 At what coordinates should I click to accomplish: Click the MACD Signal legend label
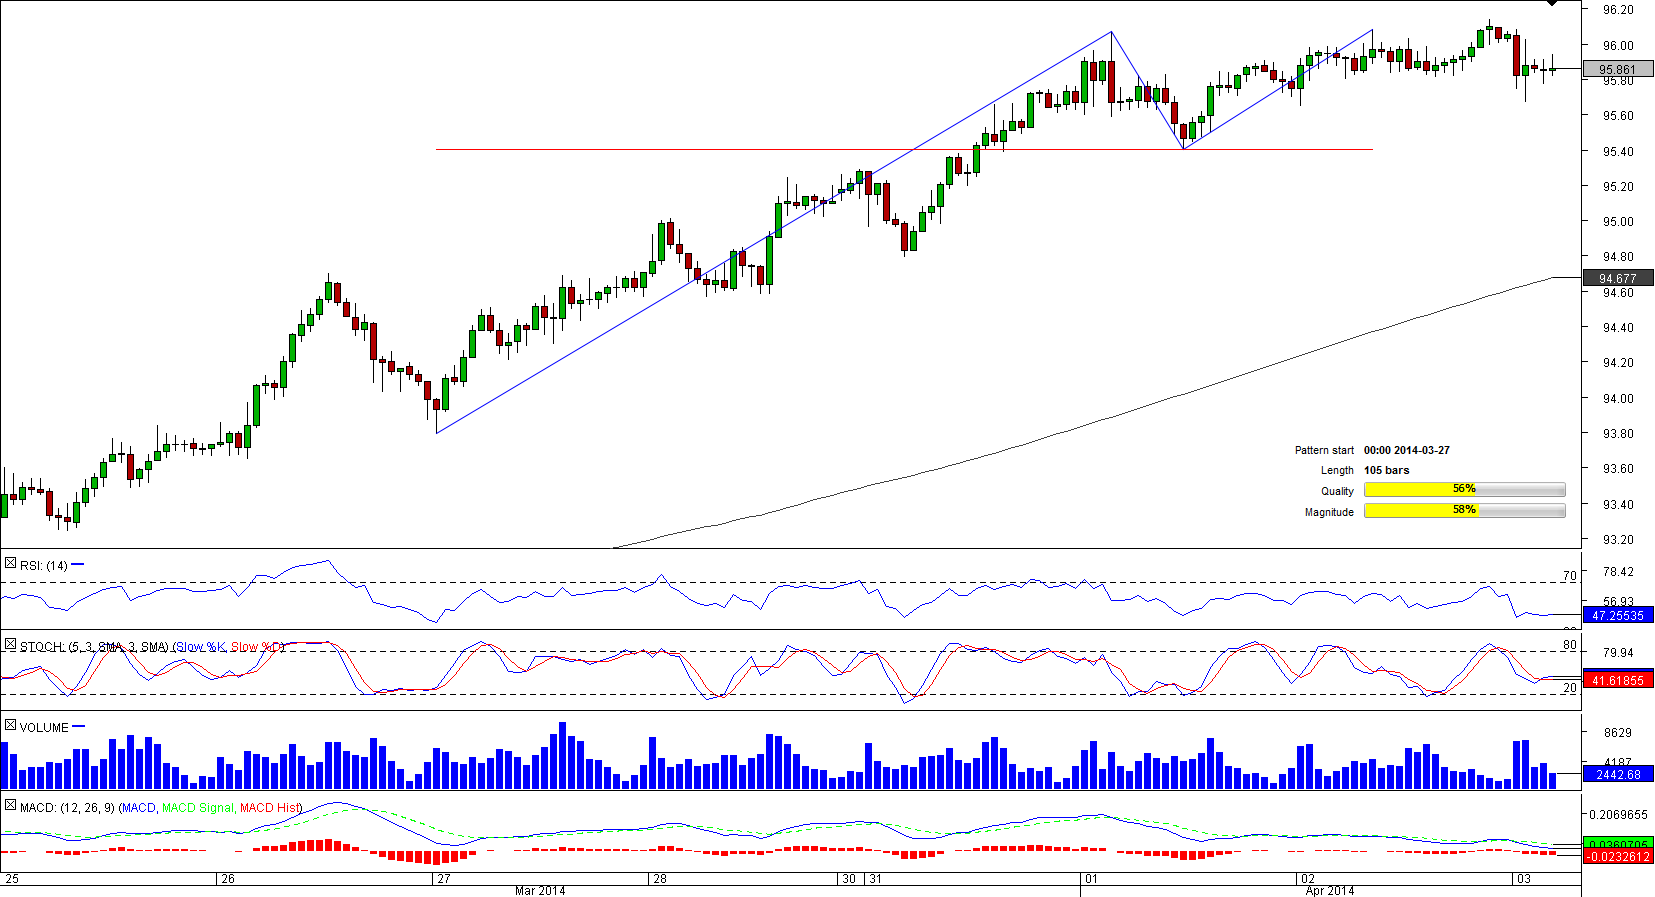coord(198,808)
